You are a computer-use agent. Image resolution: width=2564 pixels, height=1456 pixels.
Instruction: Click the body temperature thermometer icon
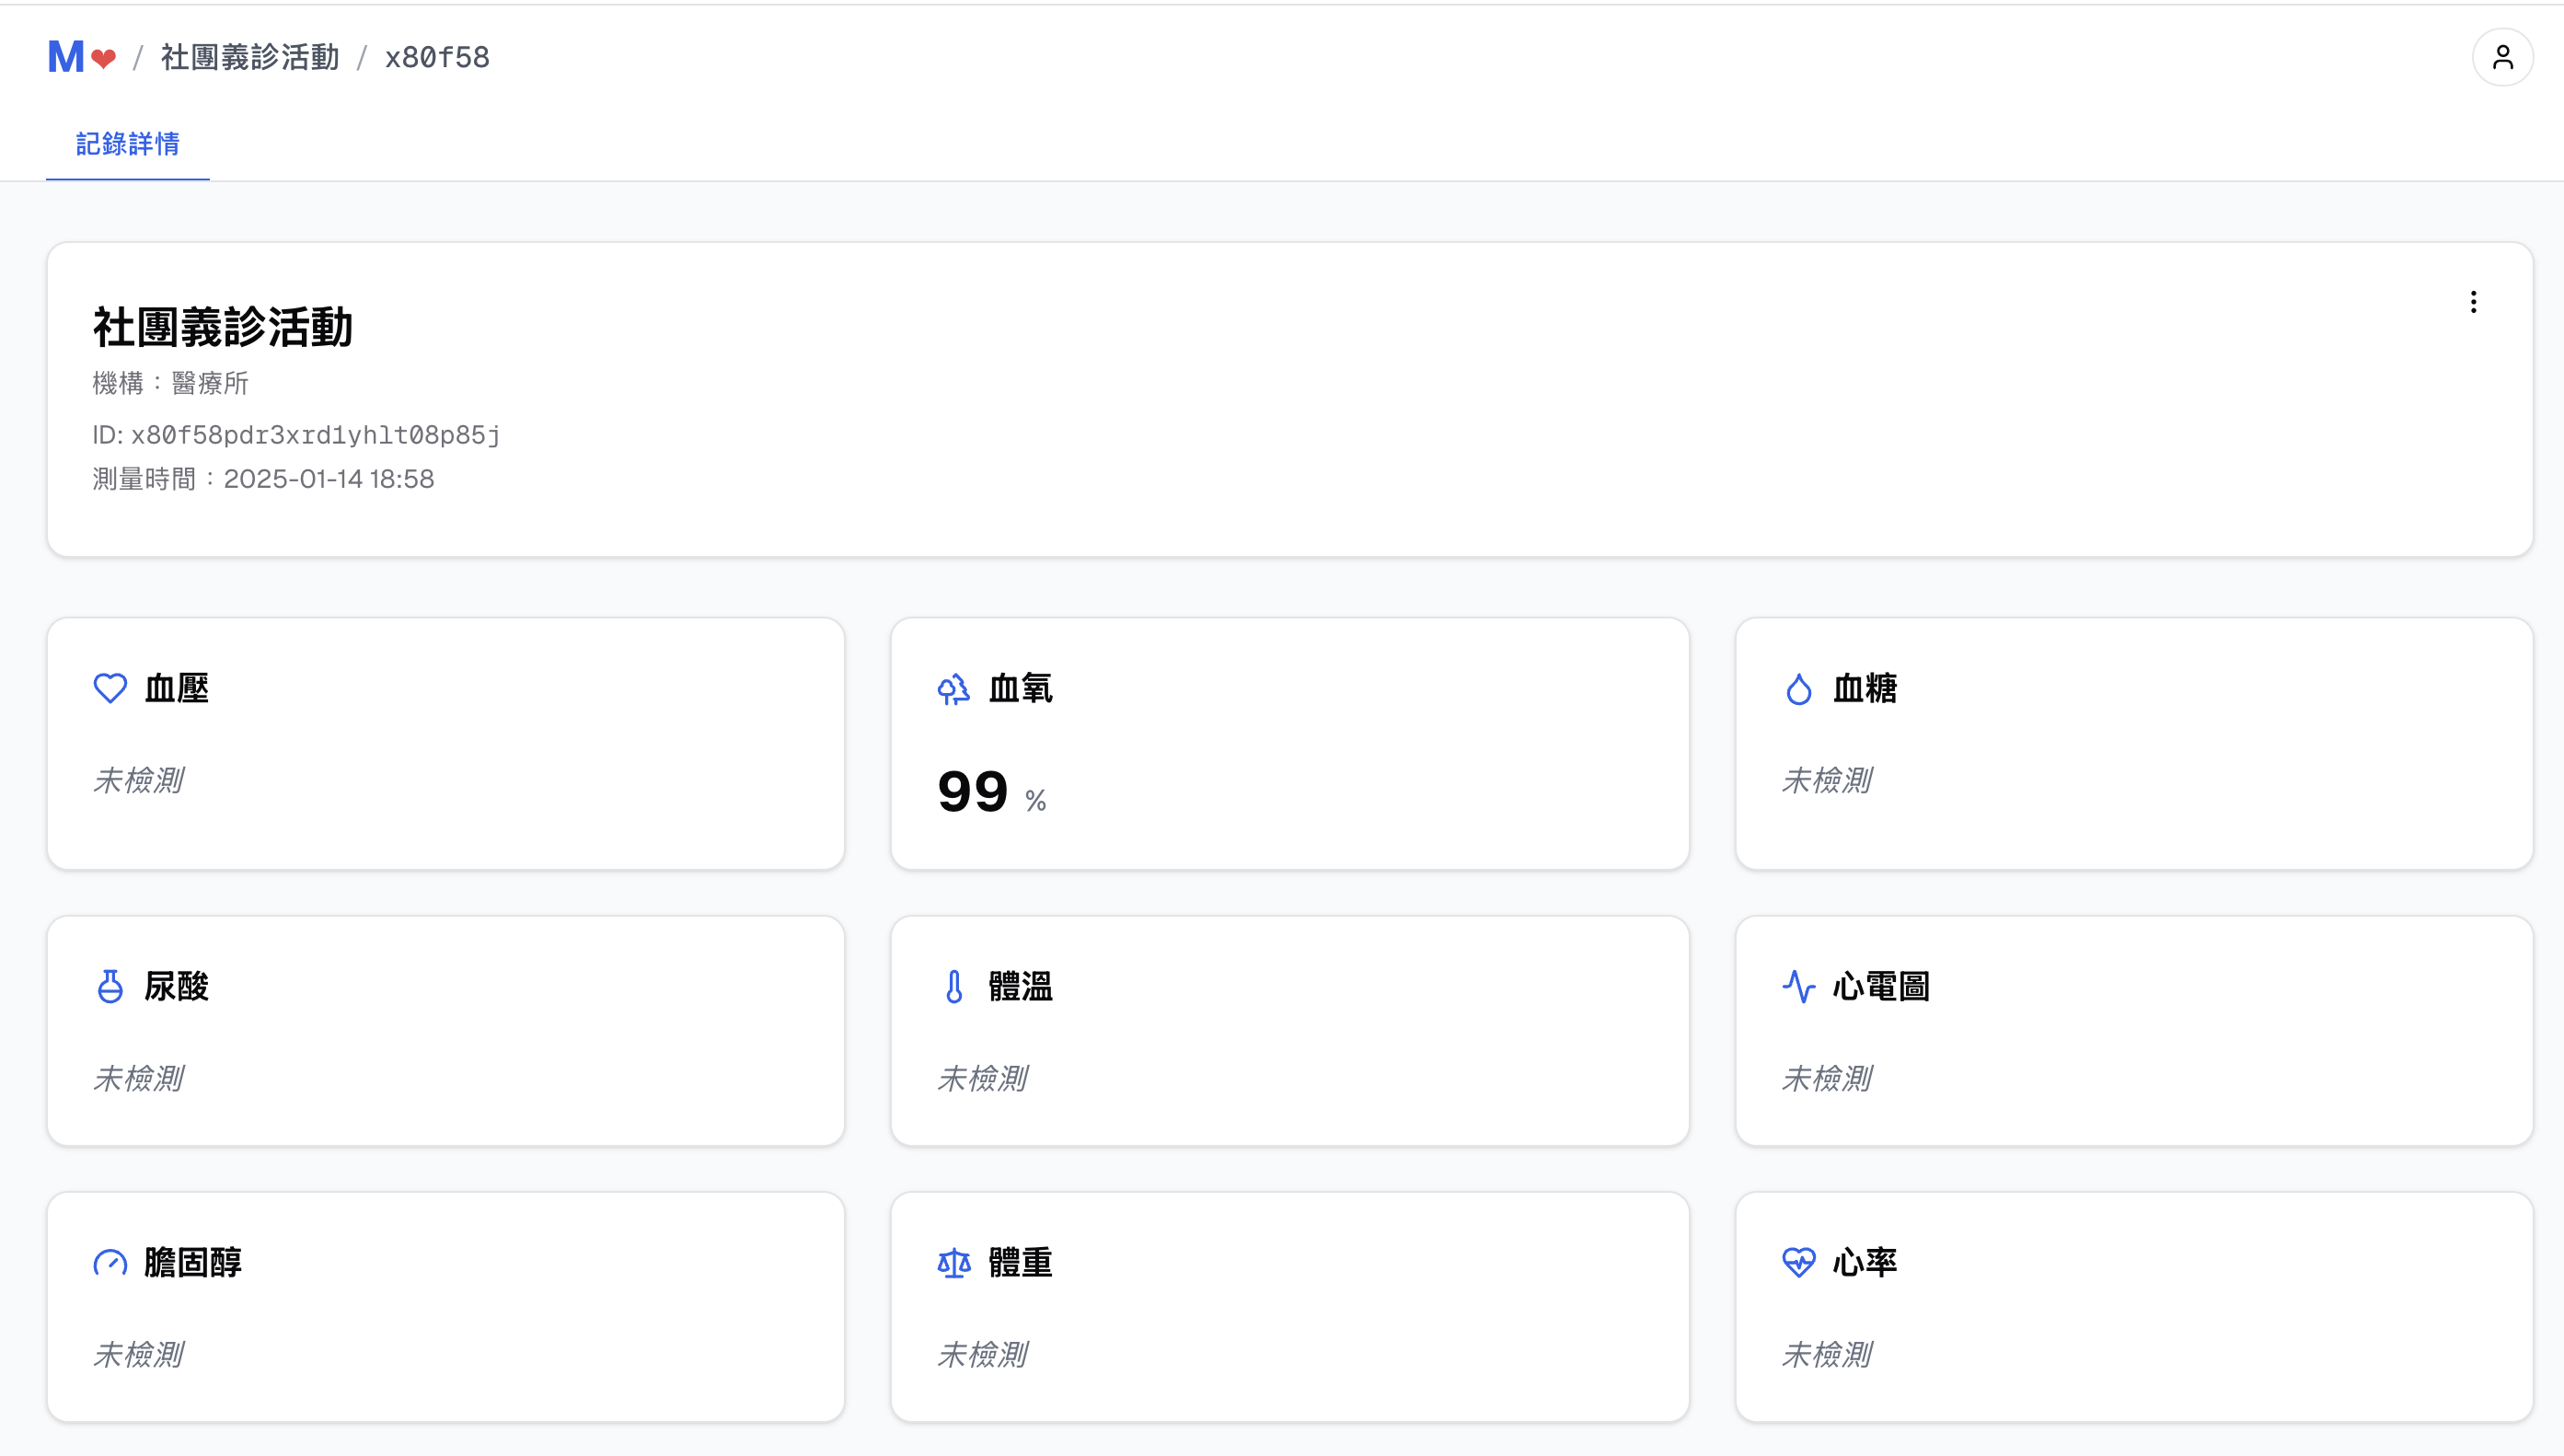tap(953, 986)
